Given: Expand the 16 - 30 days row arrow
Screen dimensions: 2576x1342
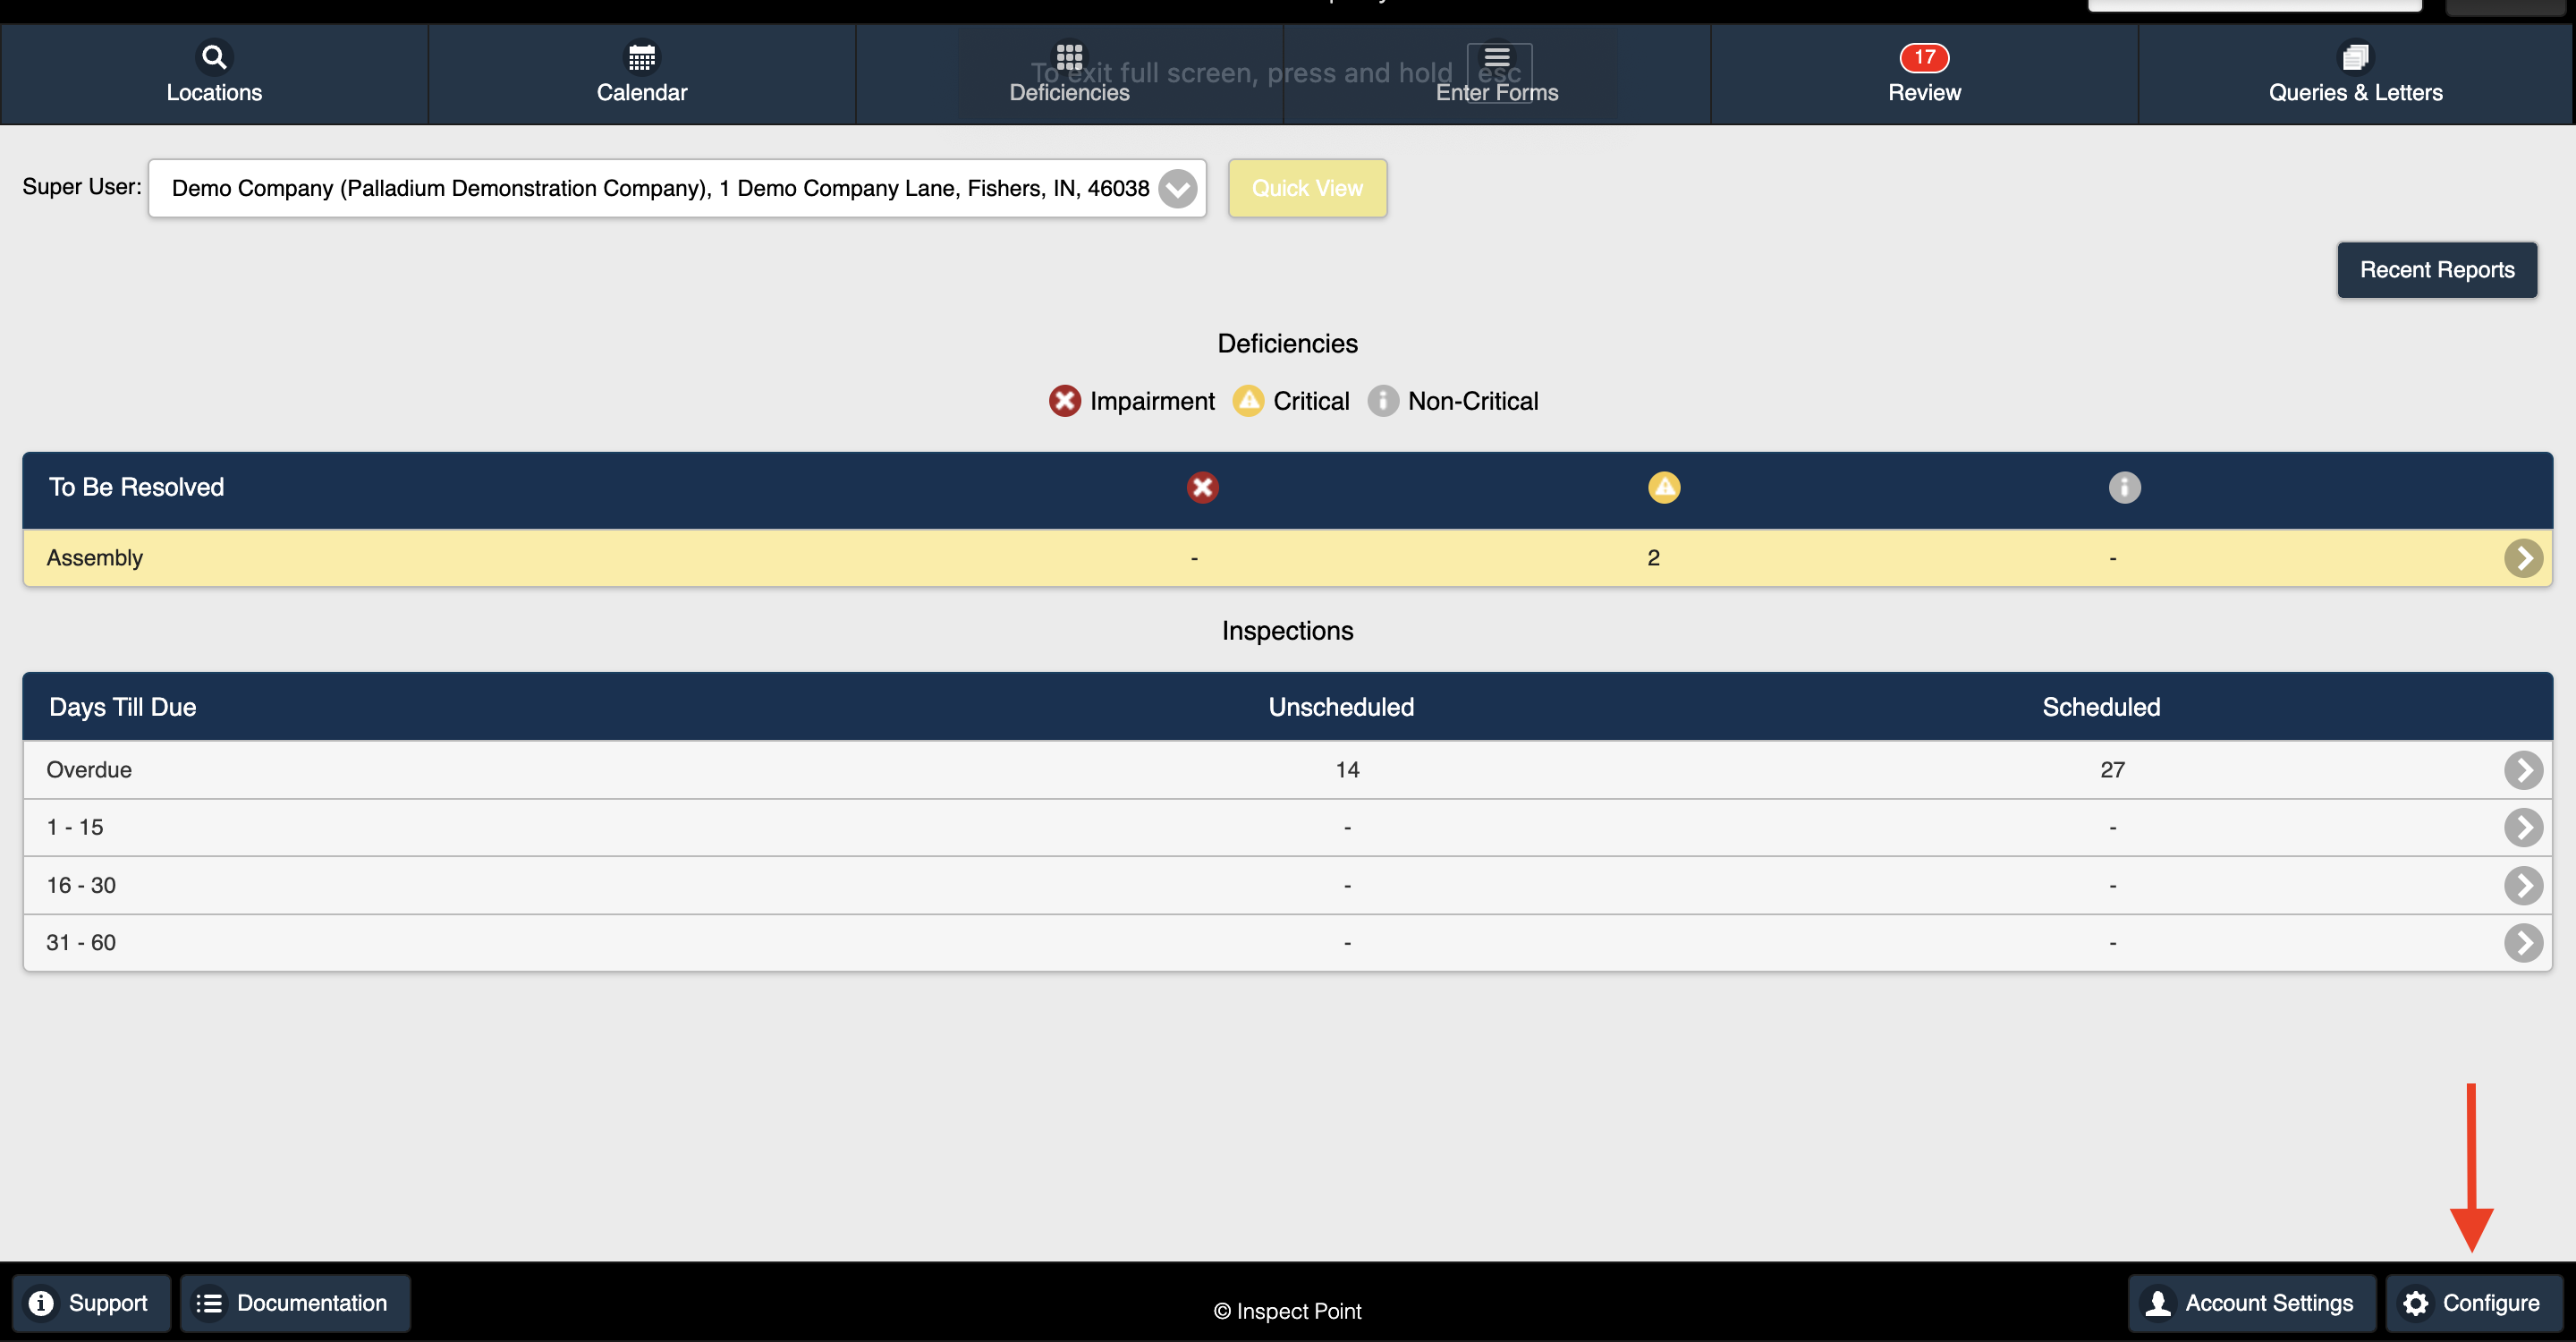Looking at the screenshot, I should pos(2523,885).
